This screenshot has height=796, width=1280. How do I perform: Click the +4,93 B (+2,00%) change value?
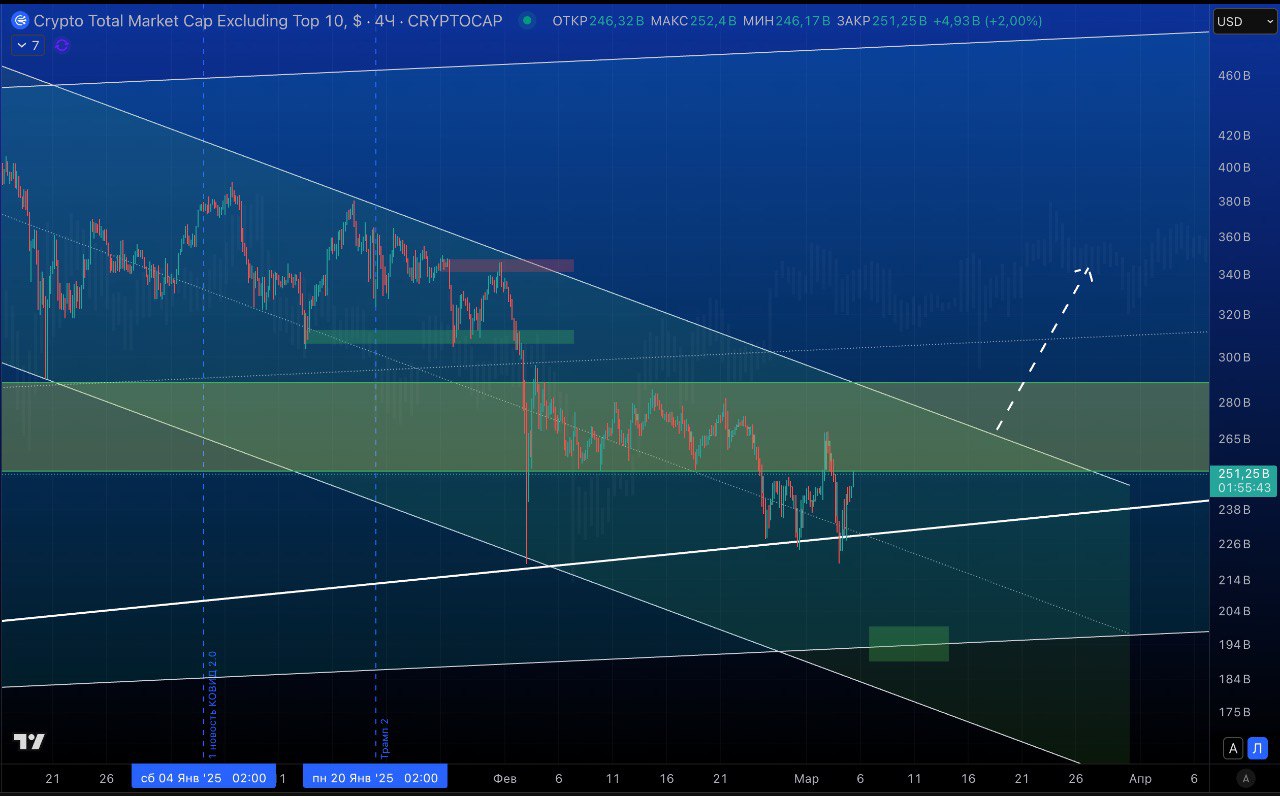(x=987, y=20)
